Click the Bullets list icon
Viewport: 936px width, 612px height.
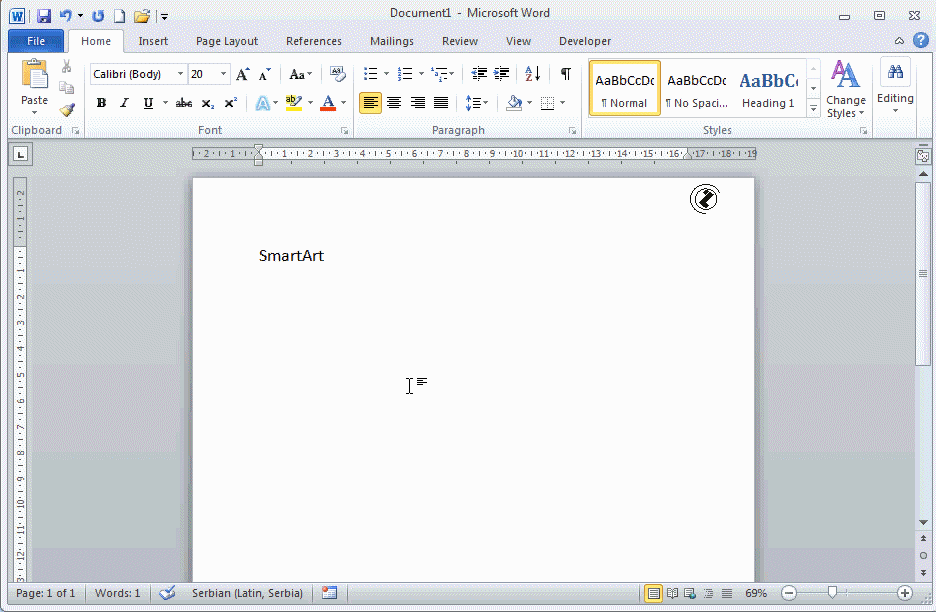(x=370, y=74)
